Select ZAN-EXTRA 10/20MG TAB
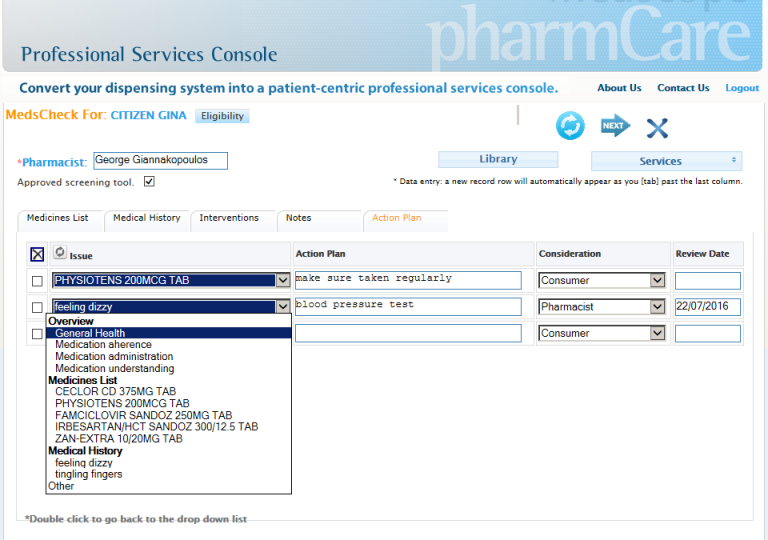The width and height of the screenshot is (768, 540). point(169,439)
